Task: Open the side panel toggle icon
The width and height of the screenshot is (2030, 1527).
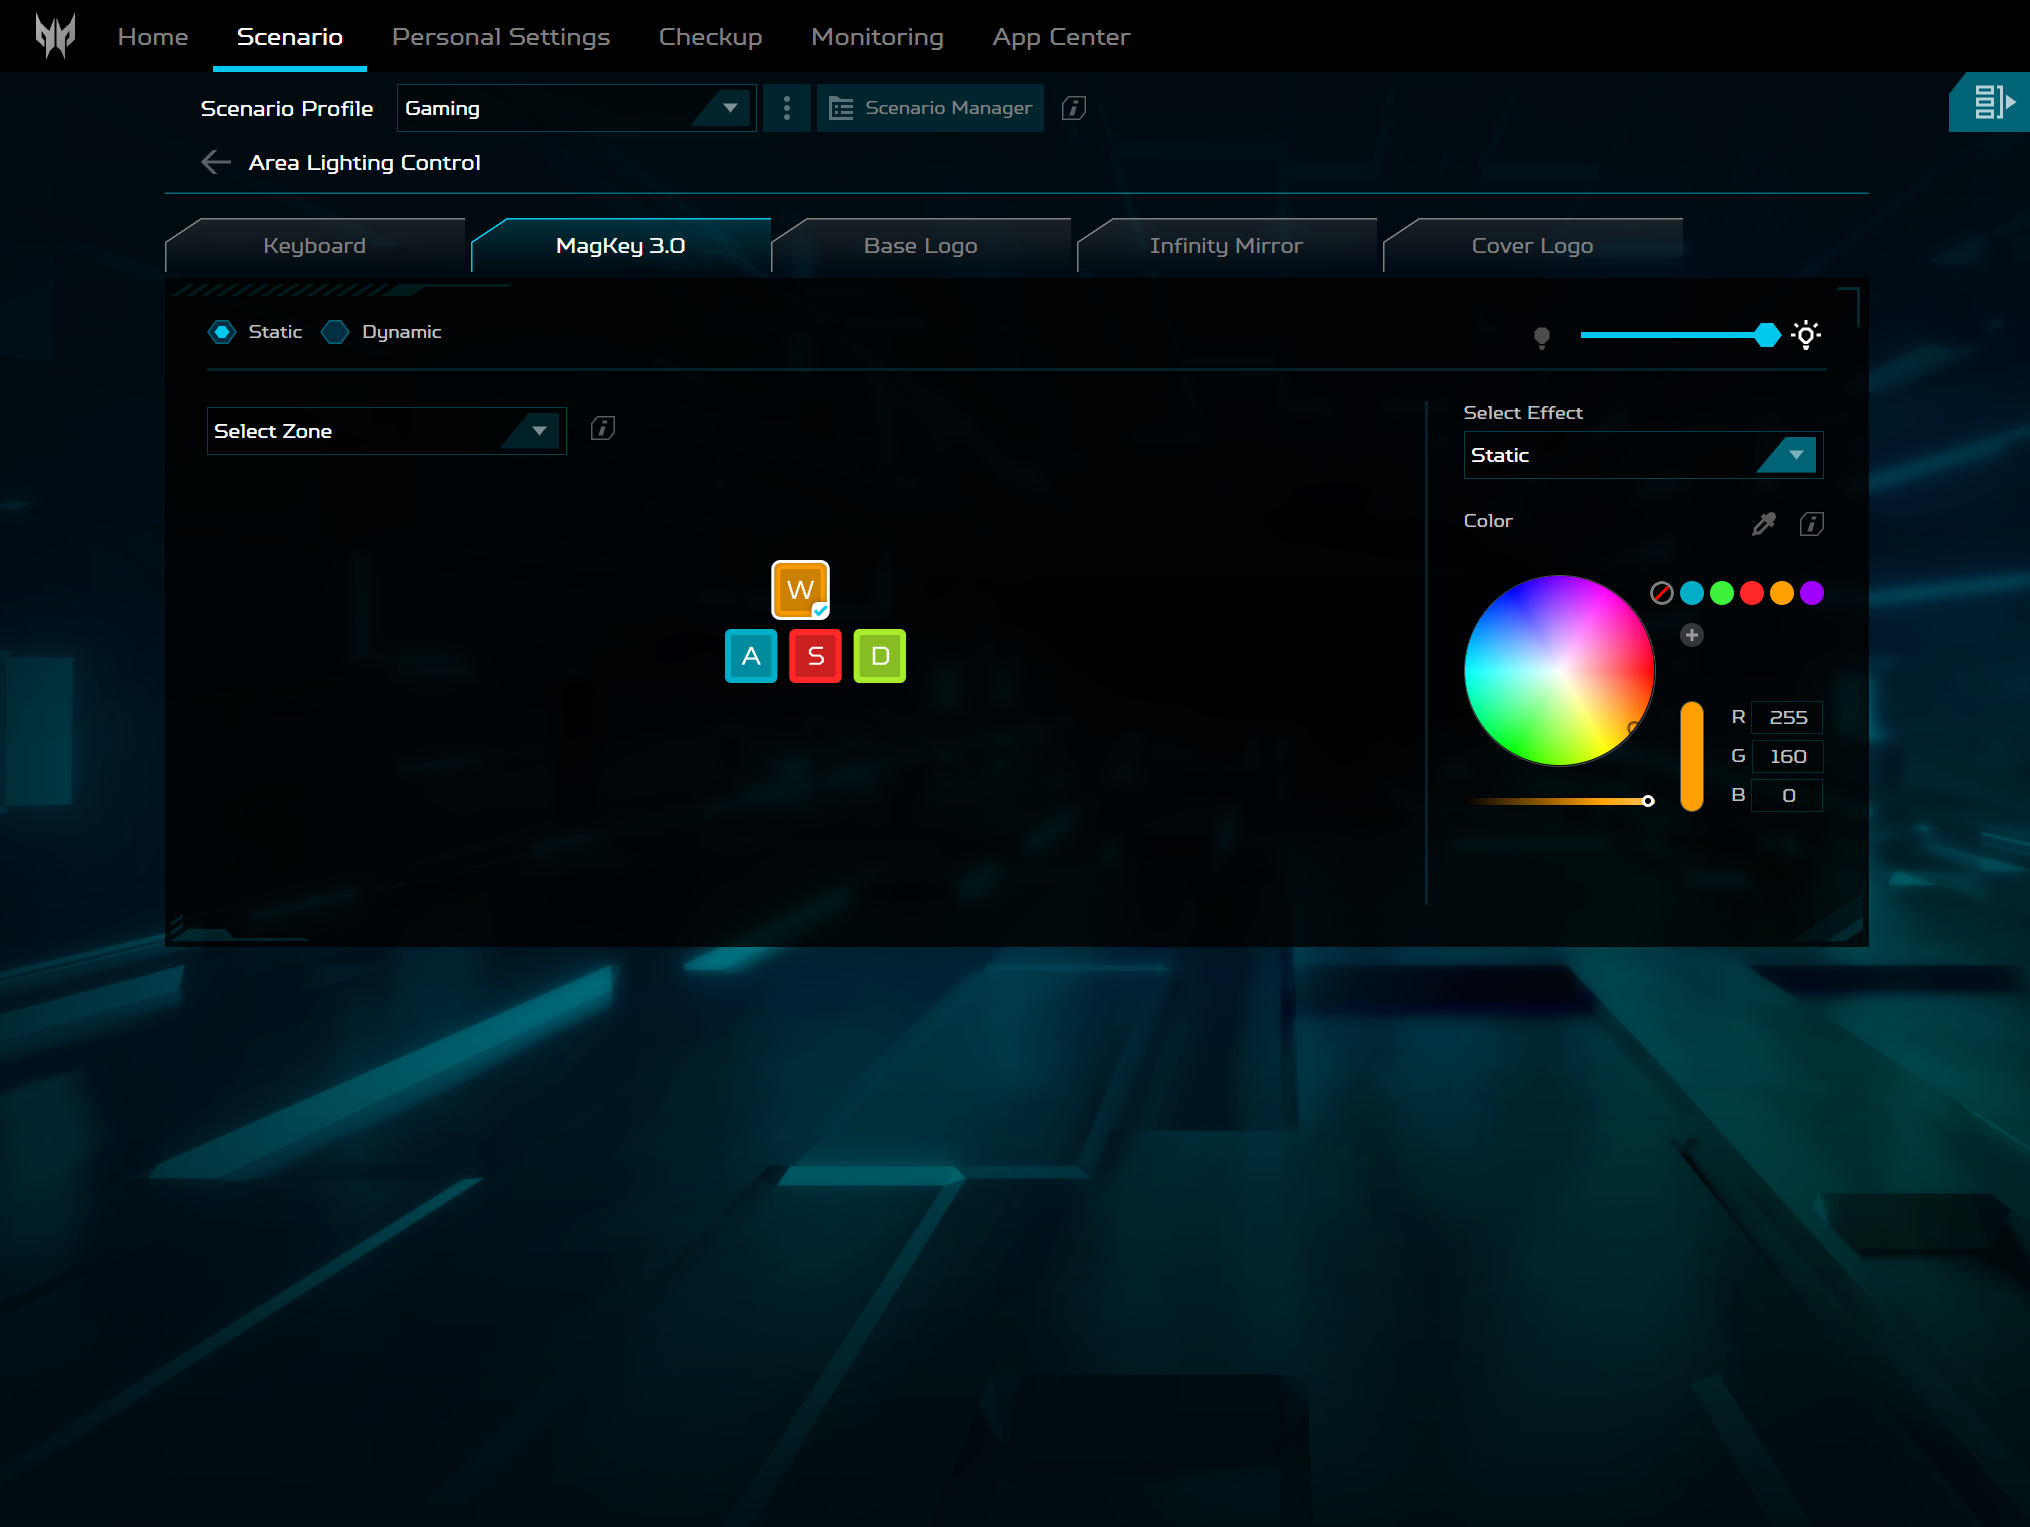Action: 1991,102
